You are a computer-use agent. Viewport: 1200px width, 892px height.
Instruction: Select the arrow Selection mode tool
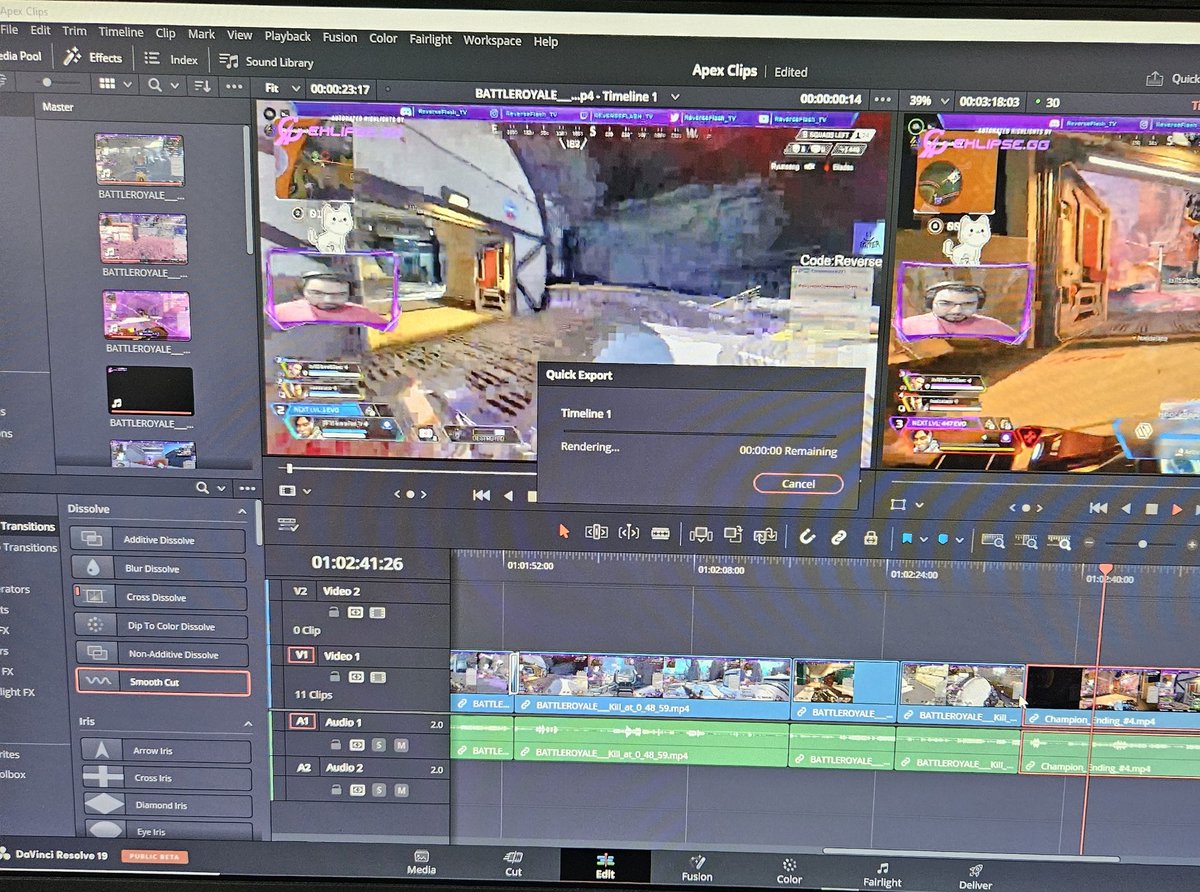coord(564,532)
